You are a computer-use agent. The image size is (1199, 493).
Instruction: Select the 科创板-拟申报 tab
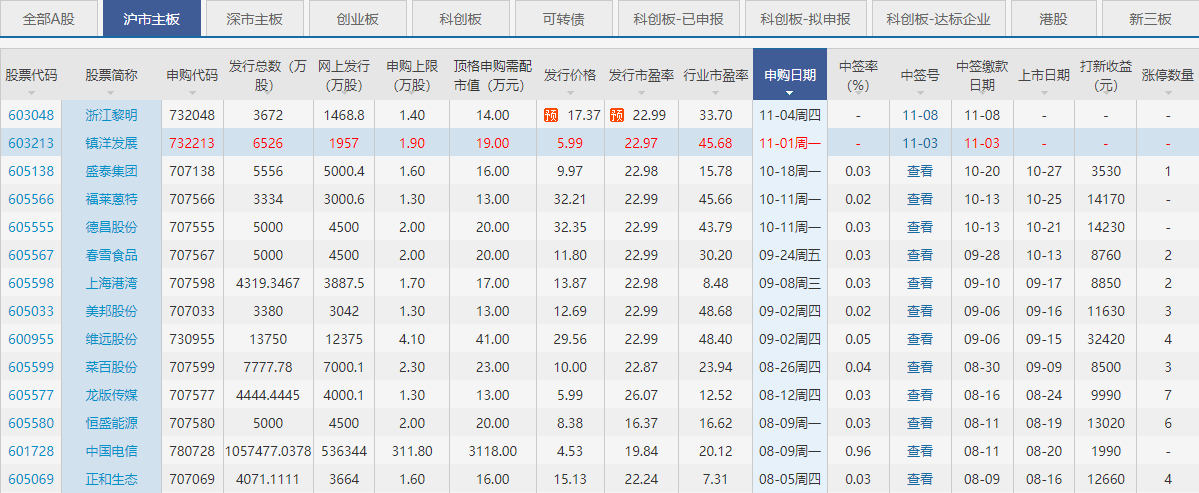coord(805,19)
